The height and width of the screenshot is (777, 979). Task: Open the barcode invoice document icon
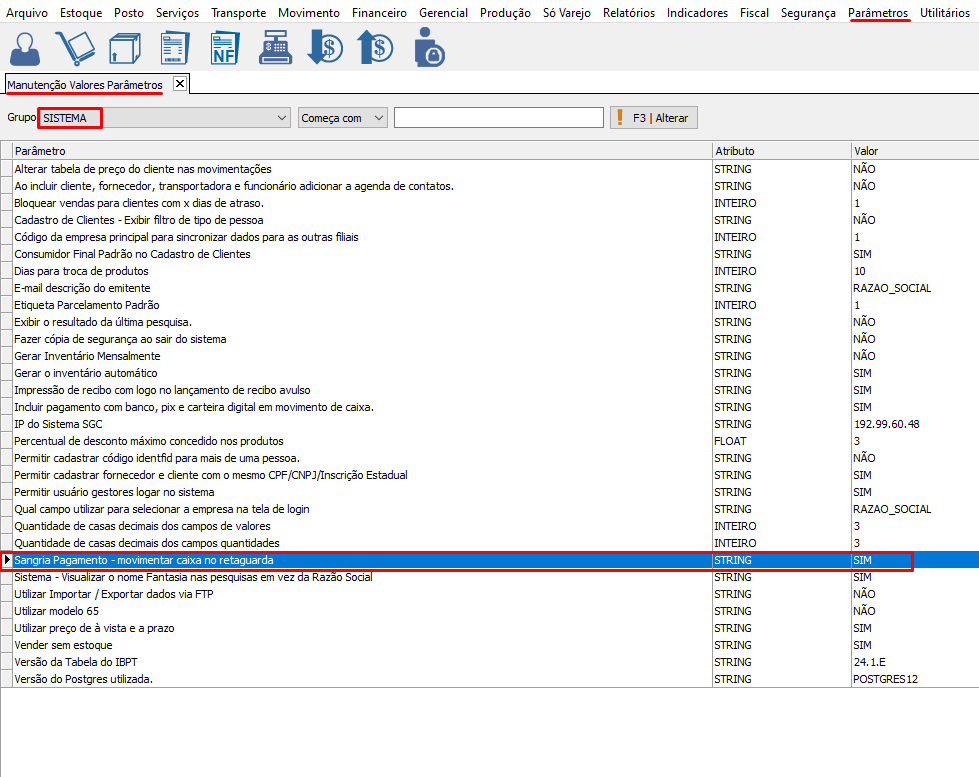point(174,47)
